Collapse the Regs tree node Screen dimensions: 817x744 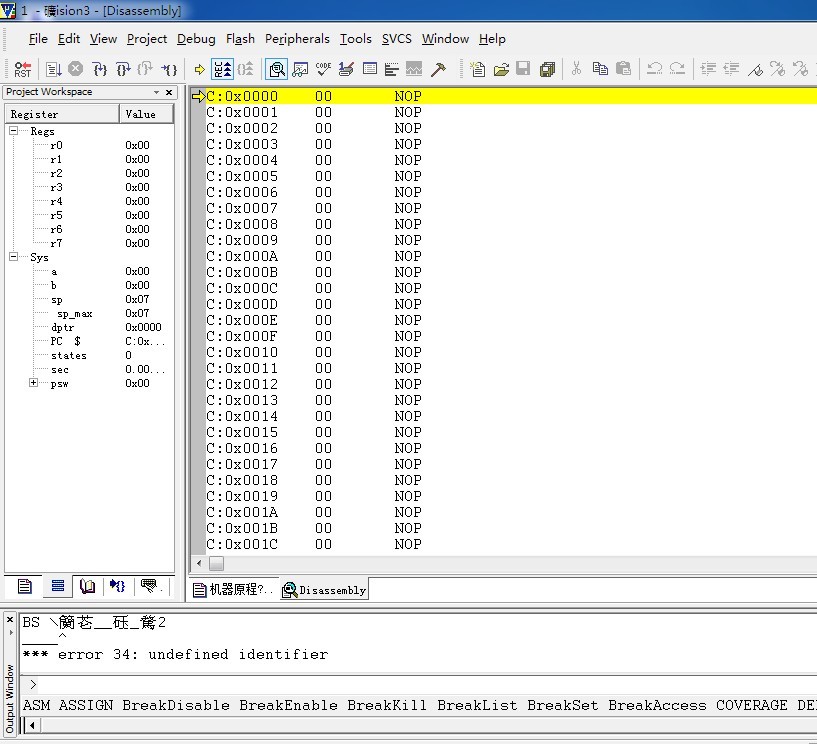tap(15, 131)
